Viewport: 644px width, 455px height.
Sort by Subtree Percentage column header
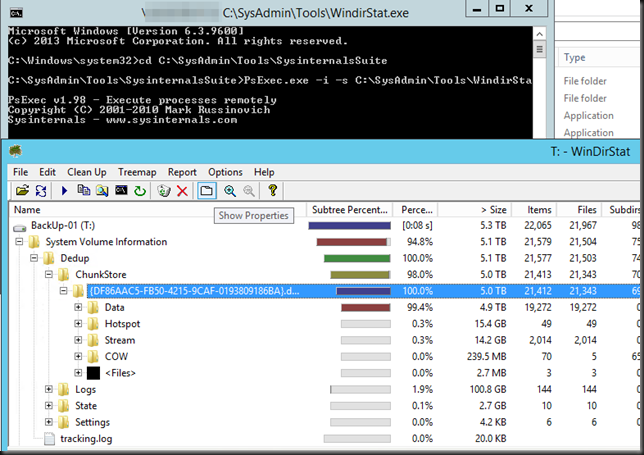tap(350, 210)
